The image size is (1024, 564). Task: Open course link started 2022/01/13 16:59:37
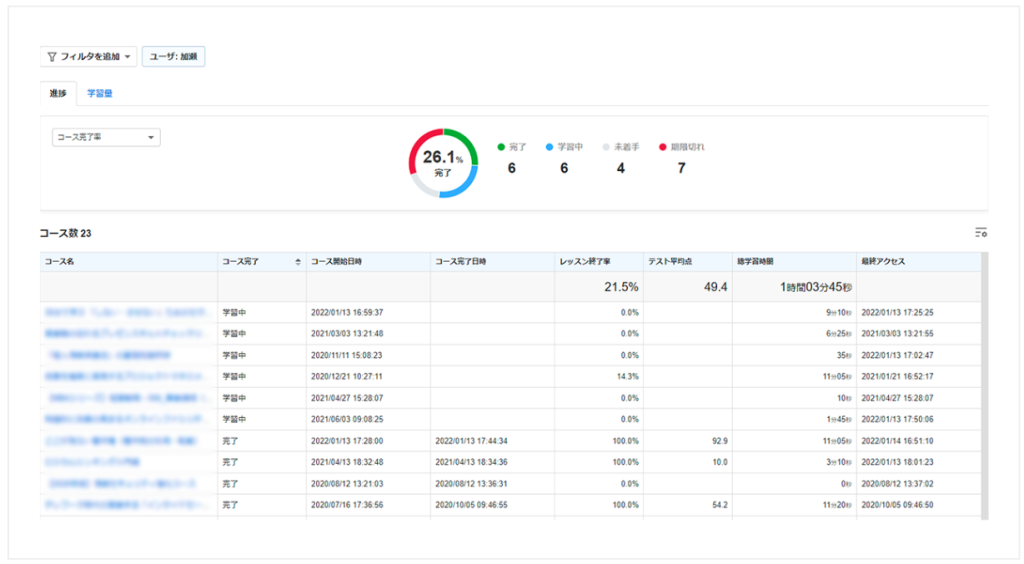[x=125, y=312]
